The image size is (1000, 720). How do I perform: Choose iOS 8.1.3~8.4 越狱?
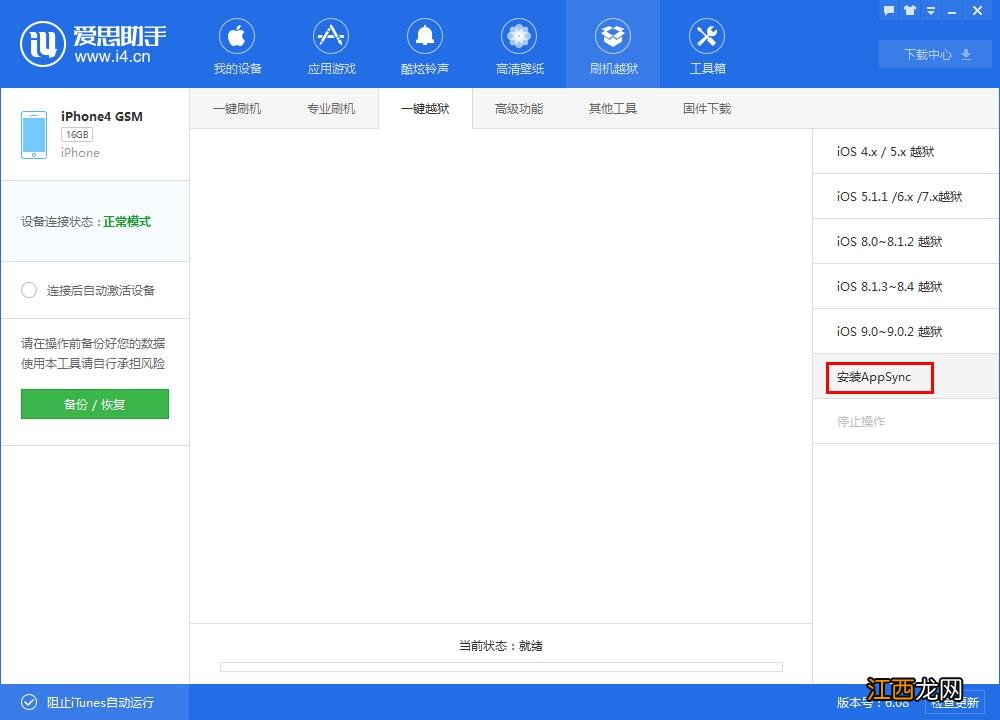[x=906, y=286]
